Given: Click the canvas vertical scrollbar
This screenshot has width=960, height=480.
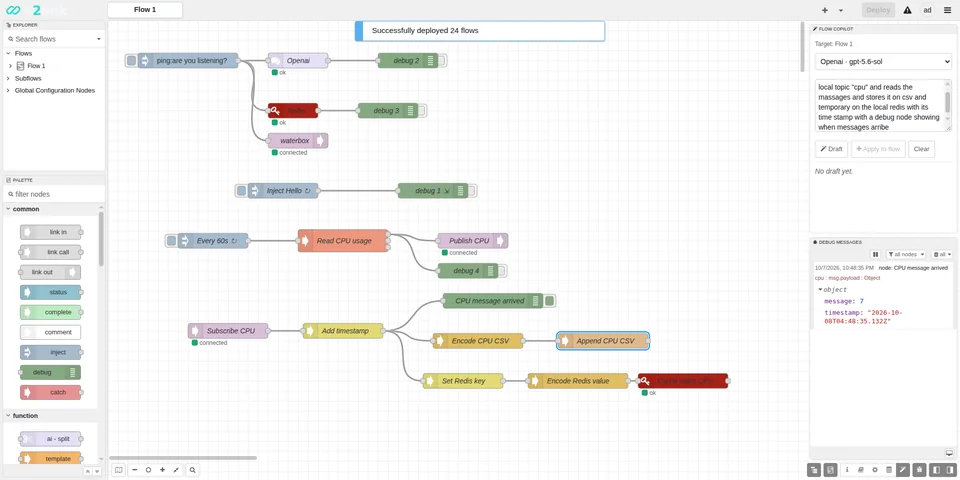Looking at the screenshot, I should pyautogui.click(x=802, y=48).
